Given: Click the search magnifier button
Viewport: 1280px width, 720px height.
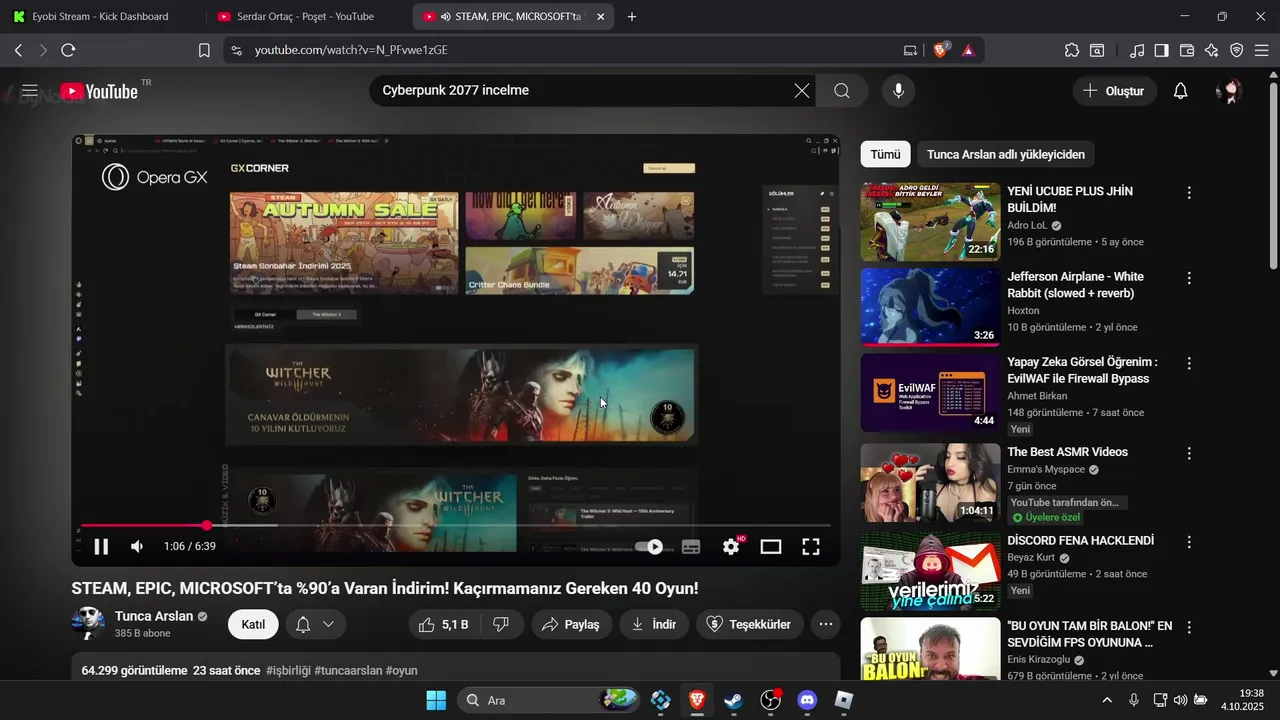Looking at the screenshot, I should tap(842, 91).
